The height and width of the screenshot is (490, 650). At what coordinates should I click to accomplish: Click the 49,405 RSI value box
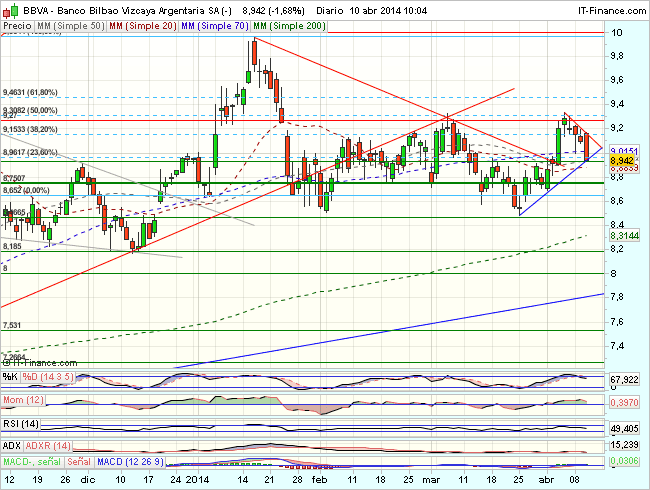(x=624, y=429)
